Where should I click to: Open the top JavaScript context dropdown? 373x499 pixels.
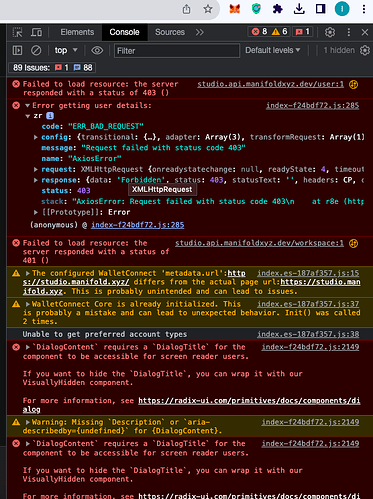[66, 50]
